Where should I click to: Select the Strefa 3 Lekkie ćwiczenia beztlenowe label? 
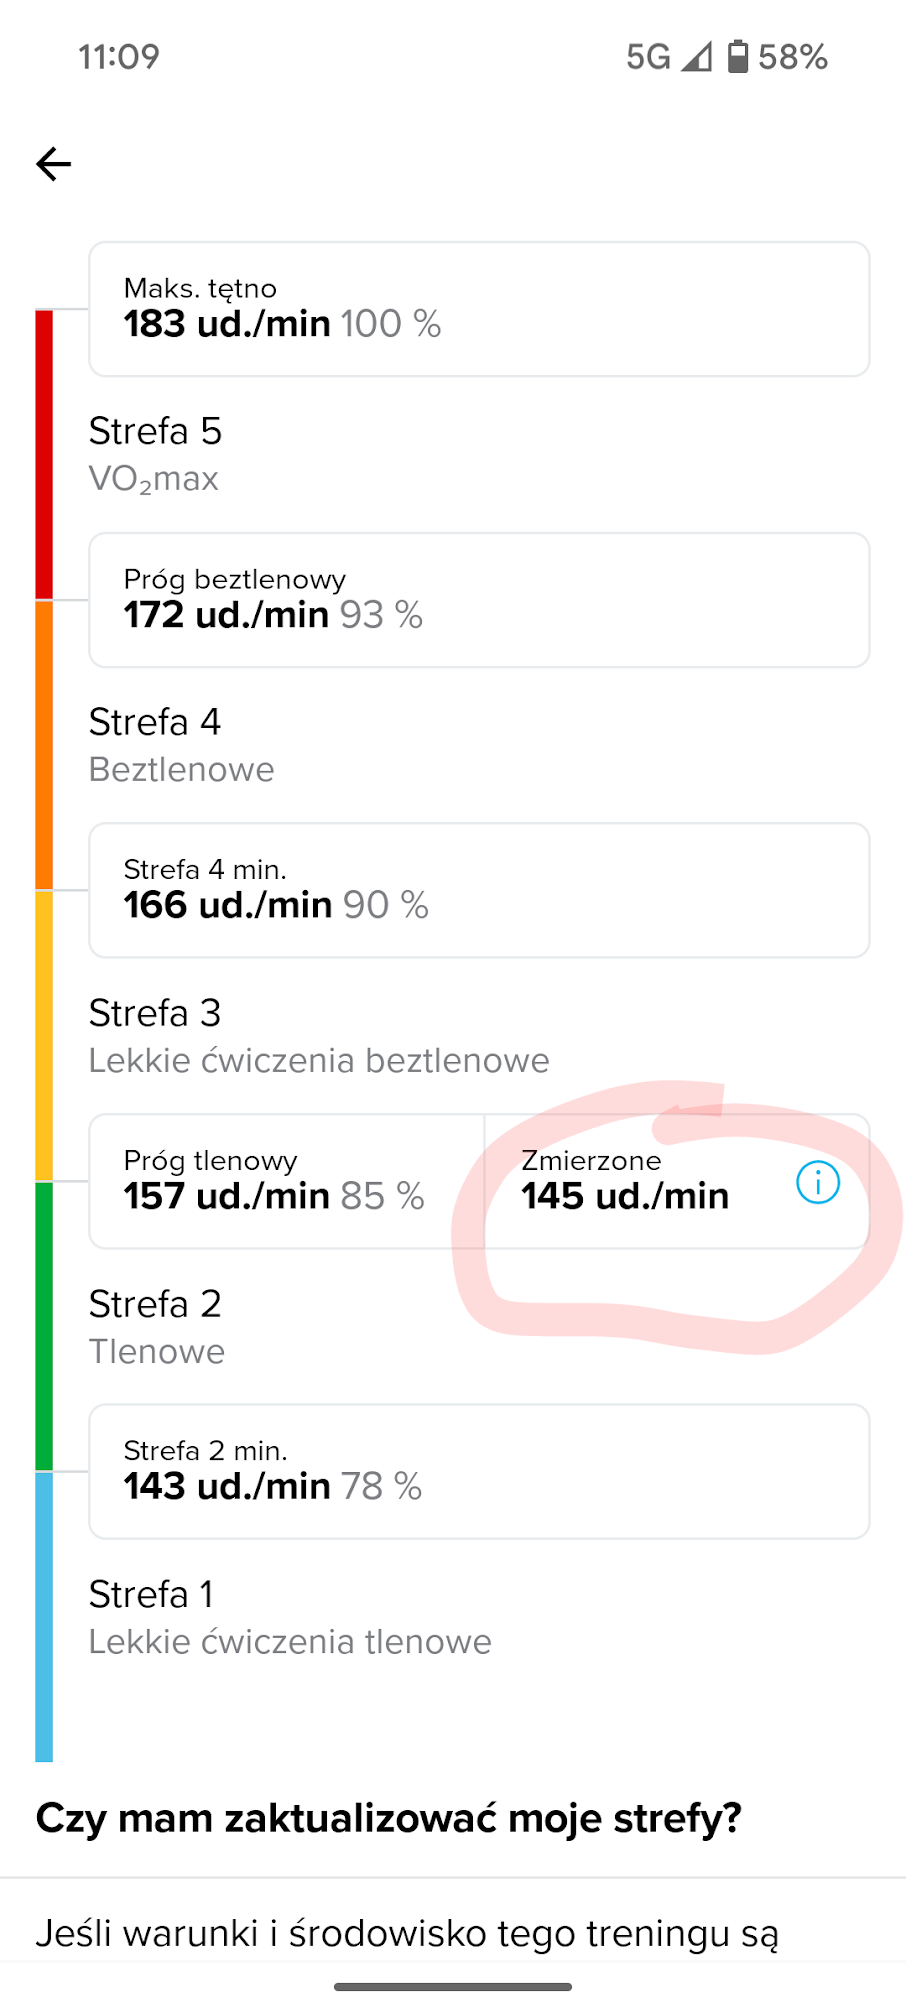click(x=319, y=1036)
